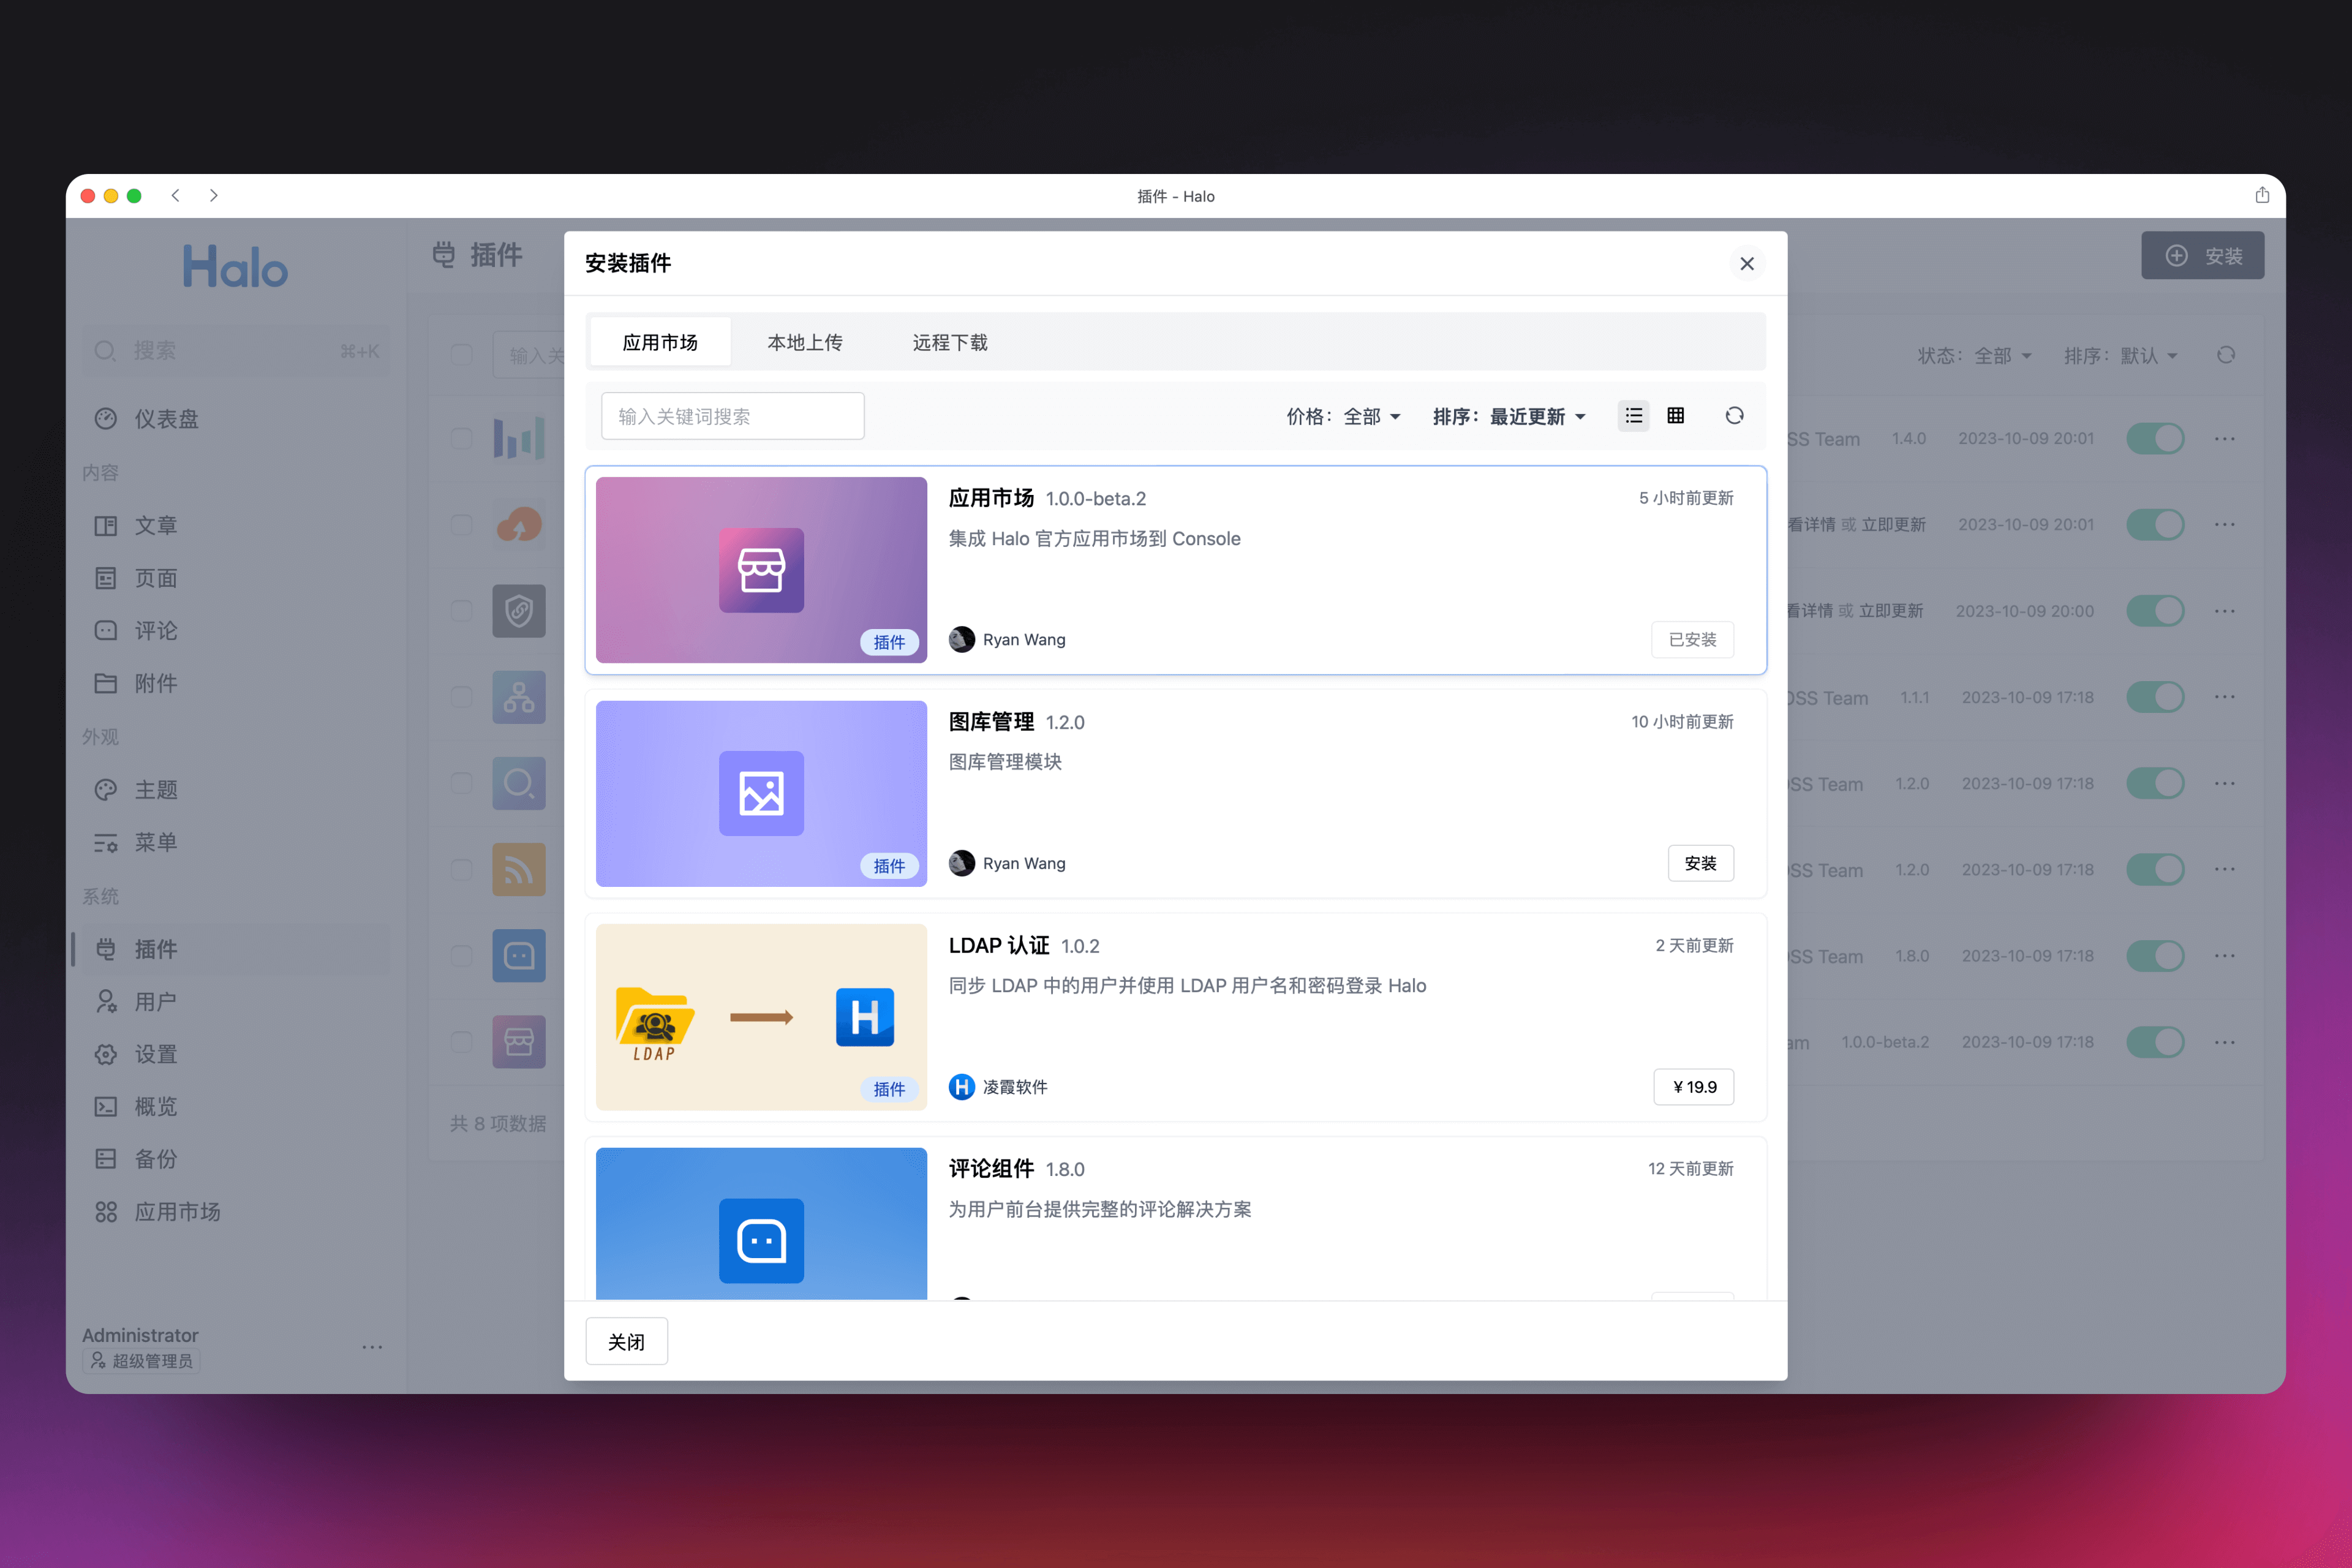2352x1568 pixels.
Task: Open more options for 1.8.0 plugin row
Action: click(x=2225, y=956)
